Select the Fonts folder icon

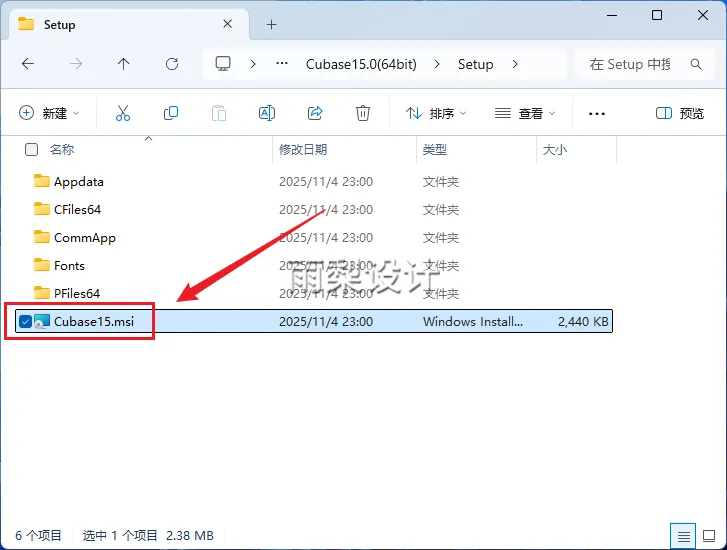point(42,265)
